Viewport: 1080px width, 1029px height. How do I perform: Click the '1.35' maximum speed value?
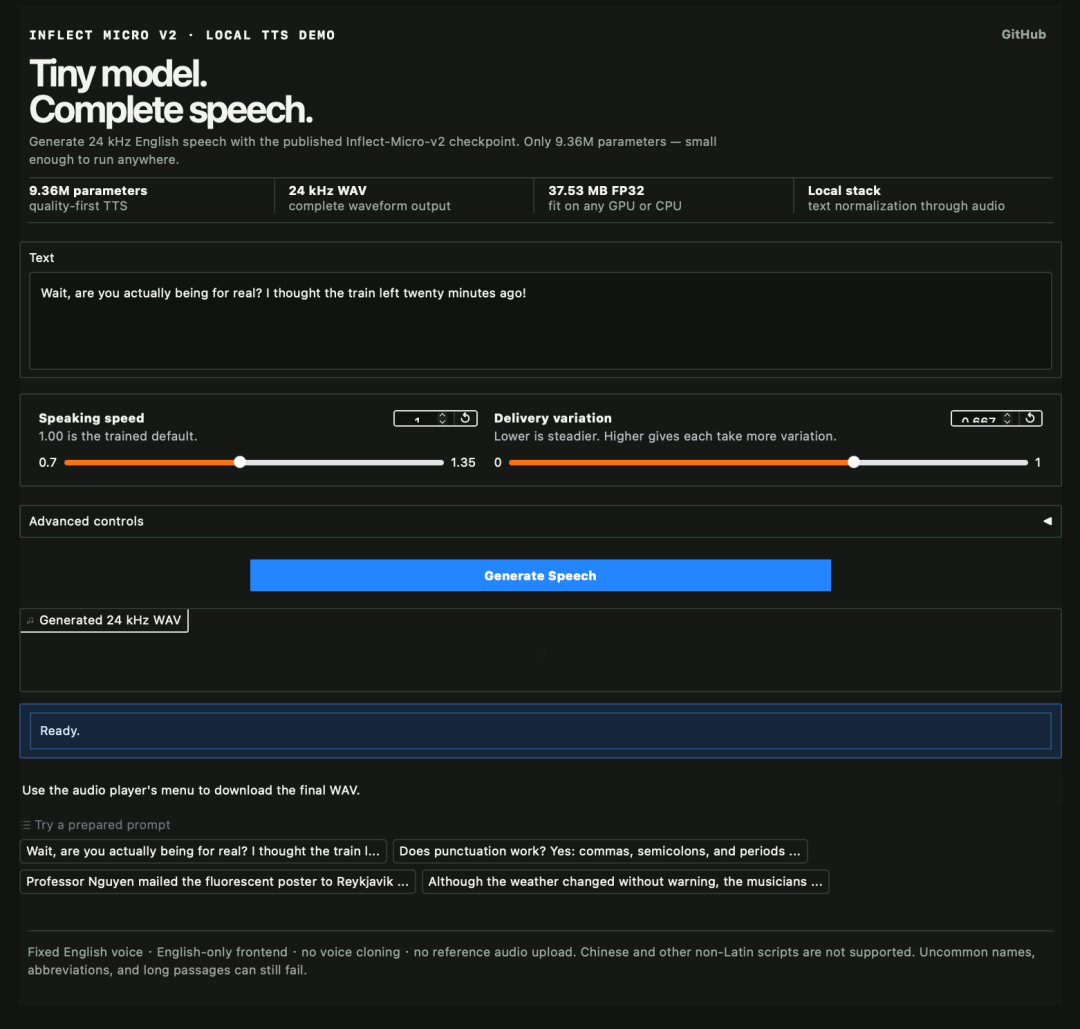coord(463,462)
